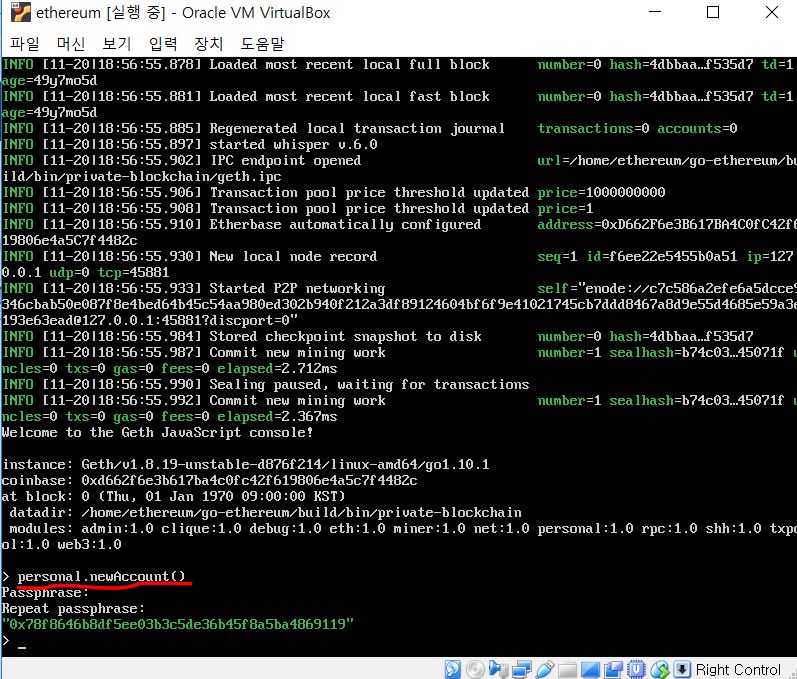Click the CPU virtualization status icon

tap(636, 669)
